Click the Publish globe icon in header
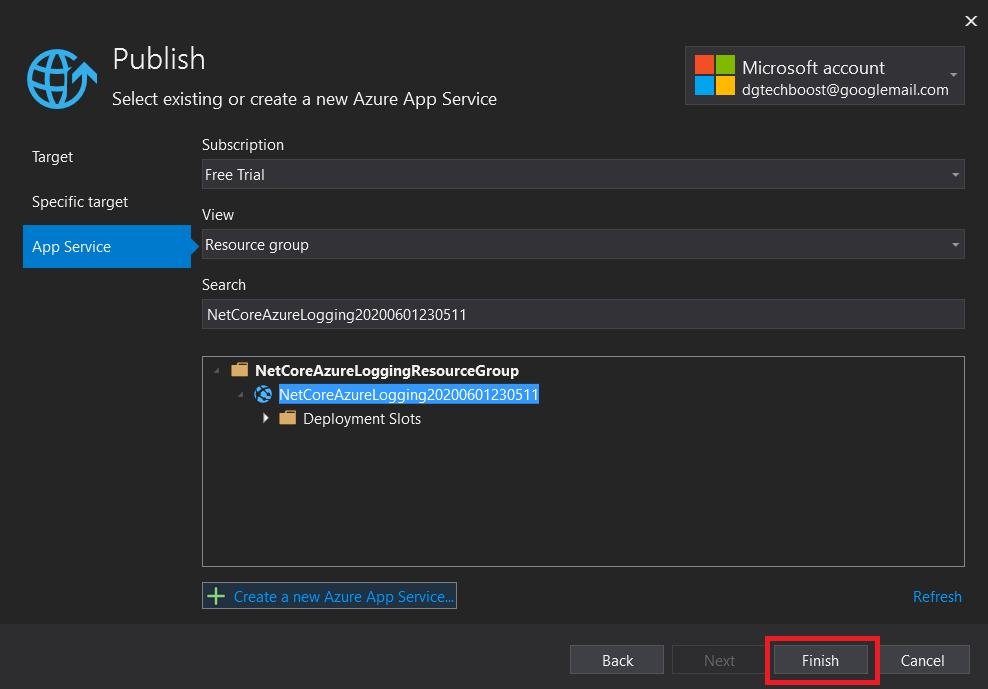 62,78
